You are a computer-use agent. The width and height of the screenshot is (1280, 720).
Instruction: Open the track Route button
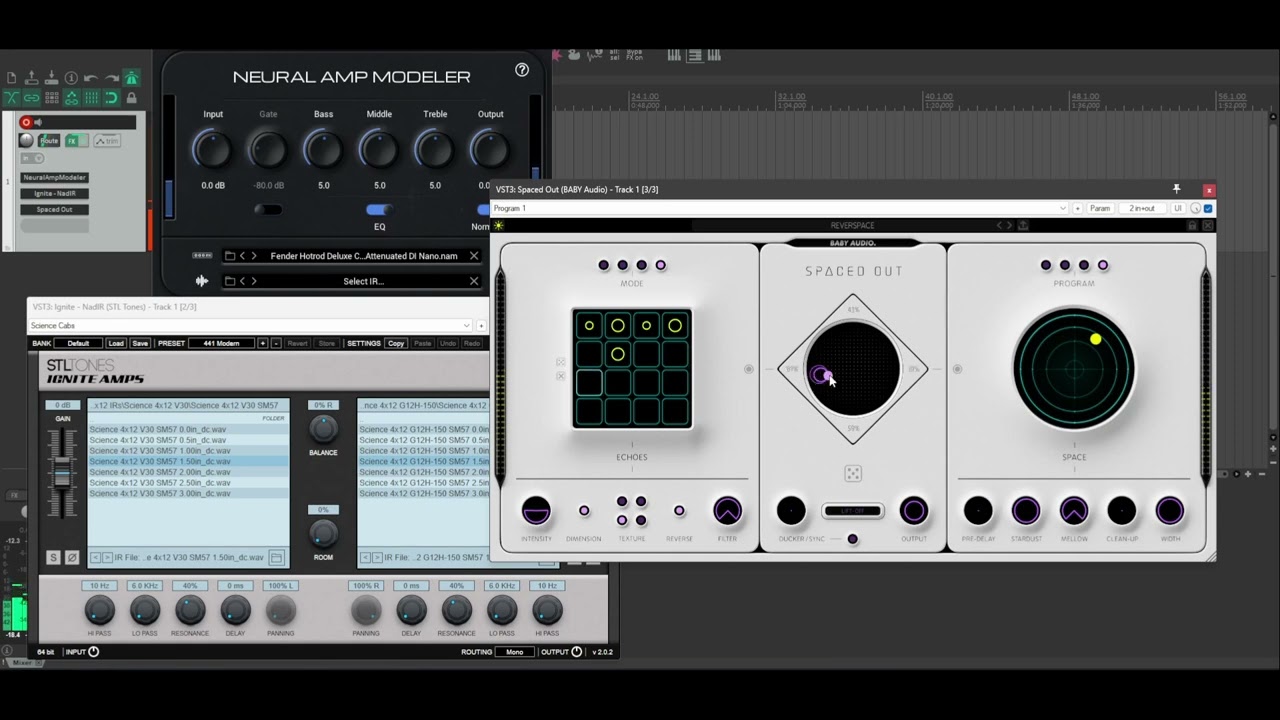(49, 141)
